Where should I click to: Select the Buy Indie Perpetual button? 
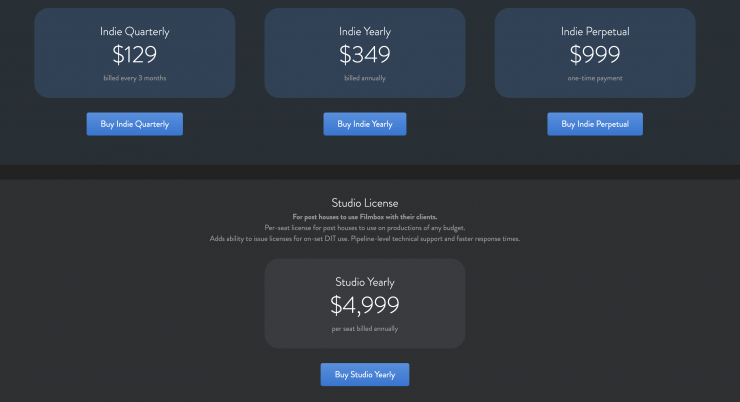(595, 124)
